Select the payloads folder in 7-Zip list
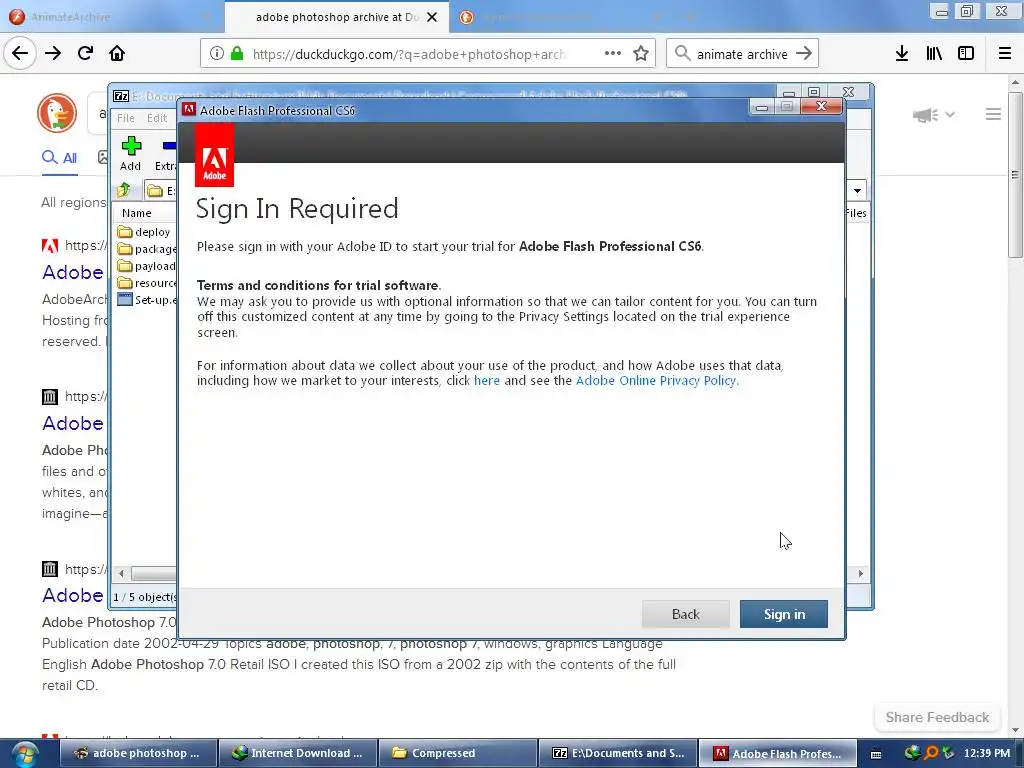Viewport: 1024px width, 768px height. coord(146,266)
